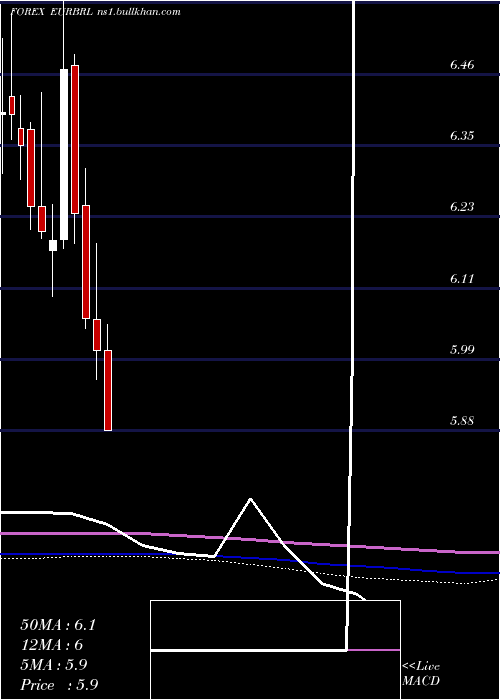Click the tall white bullish candlestick body

[x=64, y=154]
